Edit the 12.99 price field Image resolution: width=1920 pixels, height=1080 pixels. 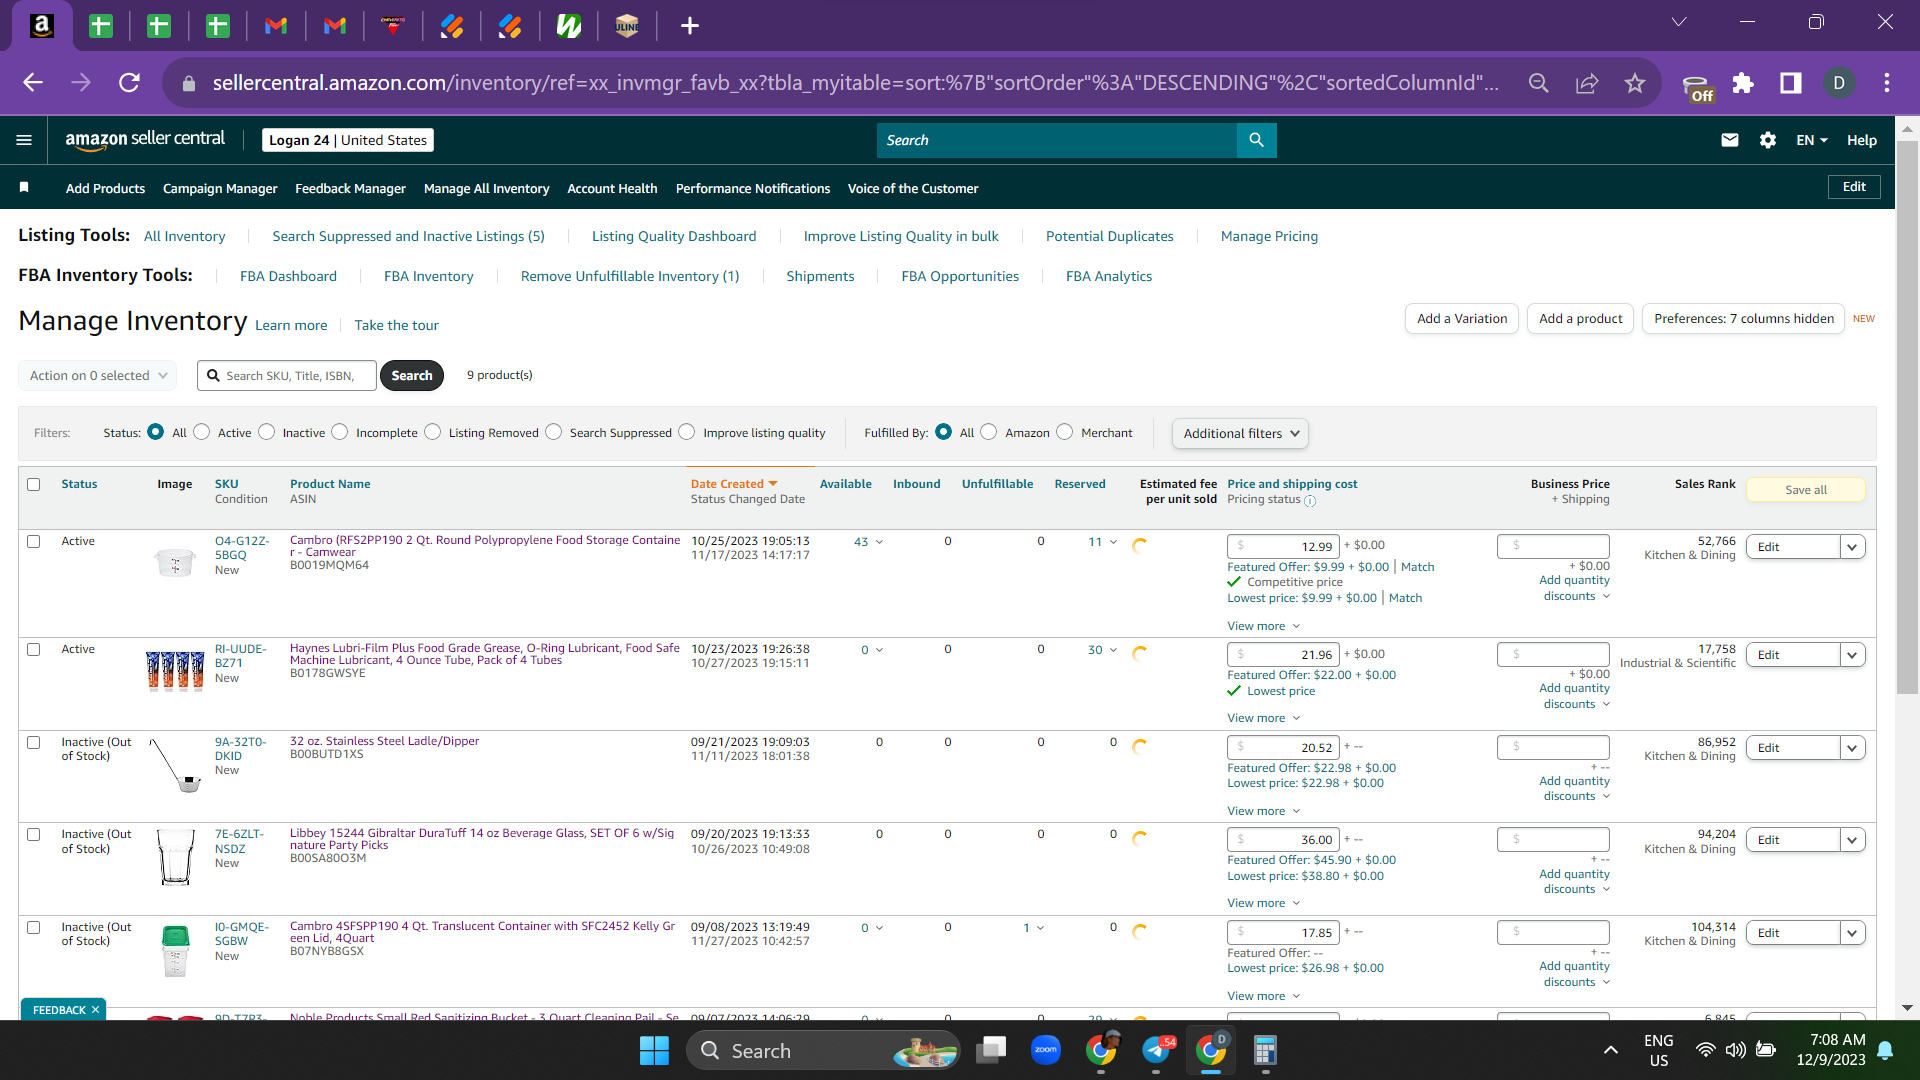coord(1283,546)
